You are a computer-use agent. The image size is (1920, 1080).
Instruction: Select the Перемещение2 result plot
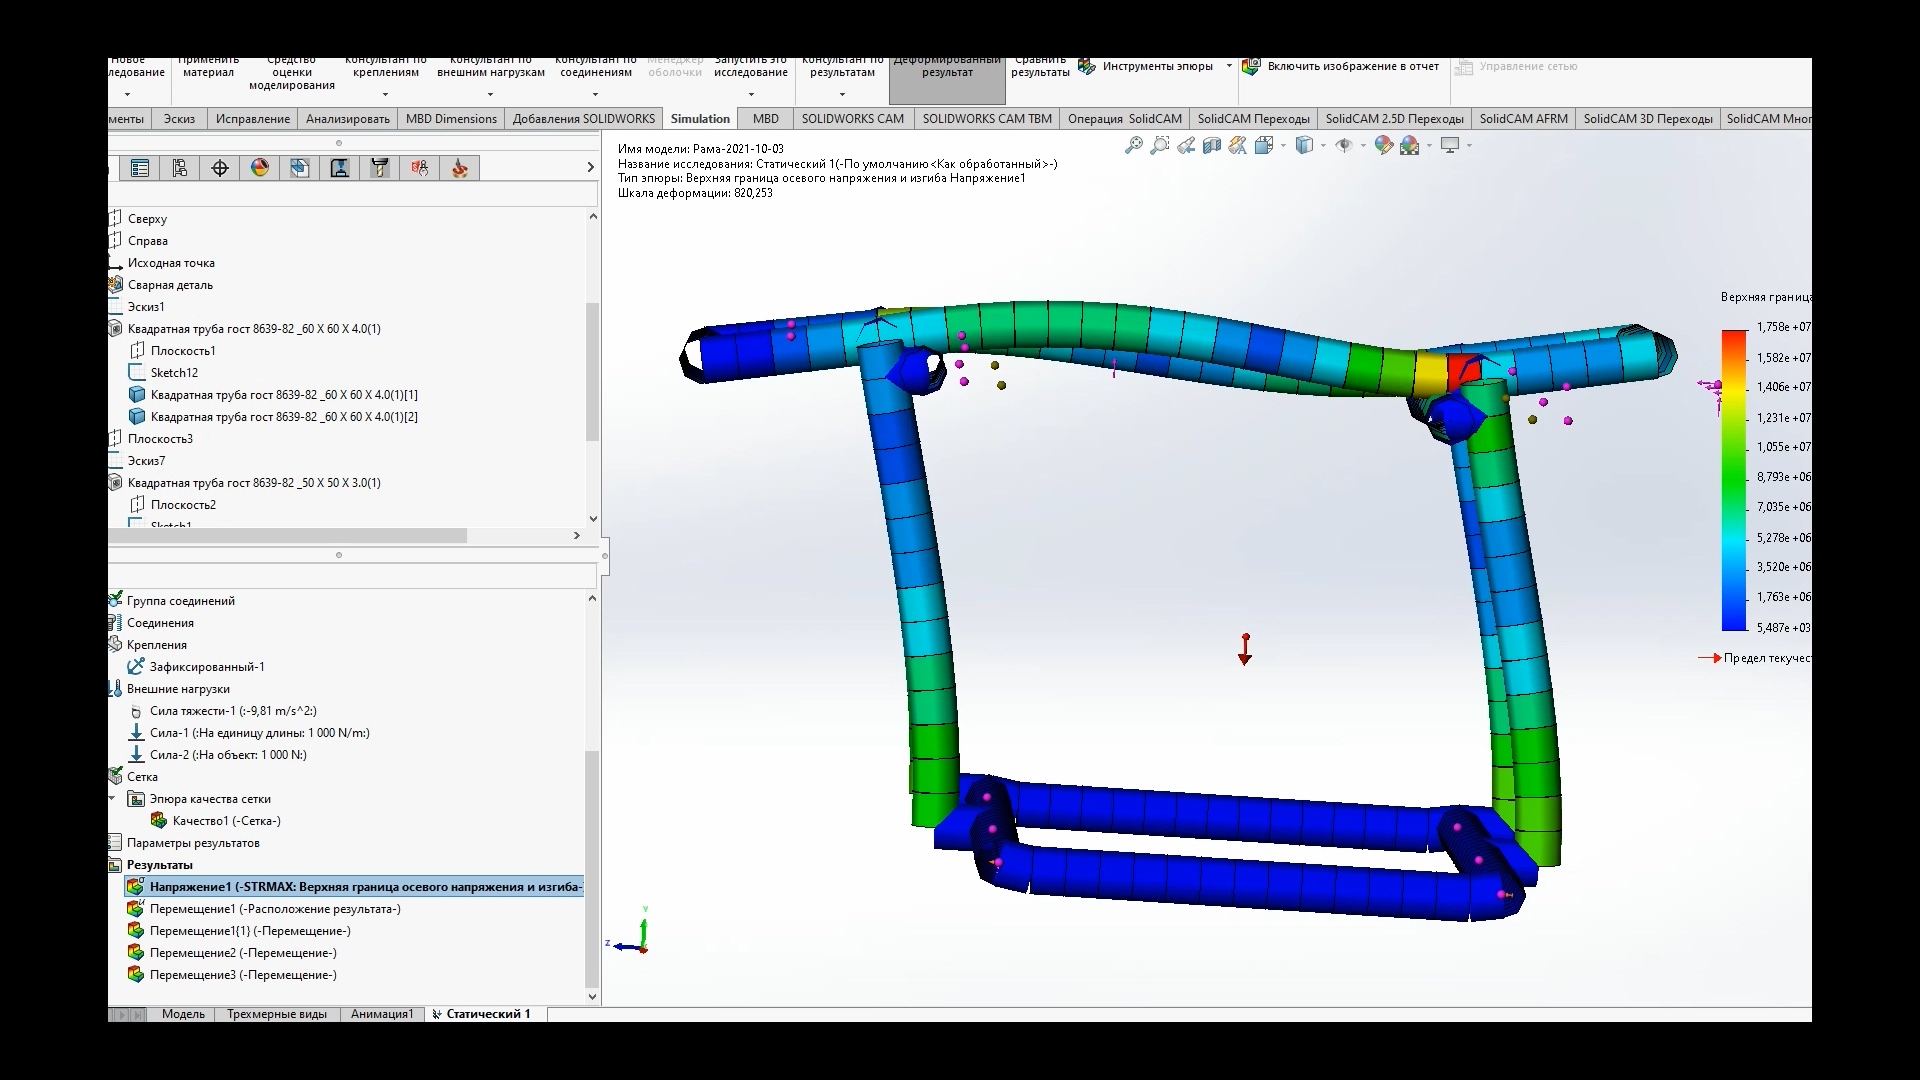click(243, 953)
